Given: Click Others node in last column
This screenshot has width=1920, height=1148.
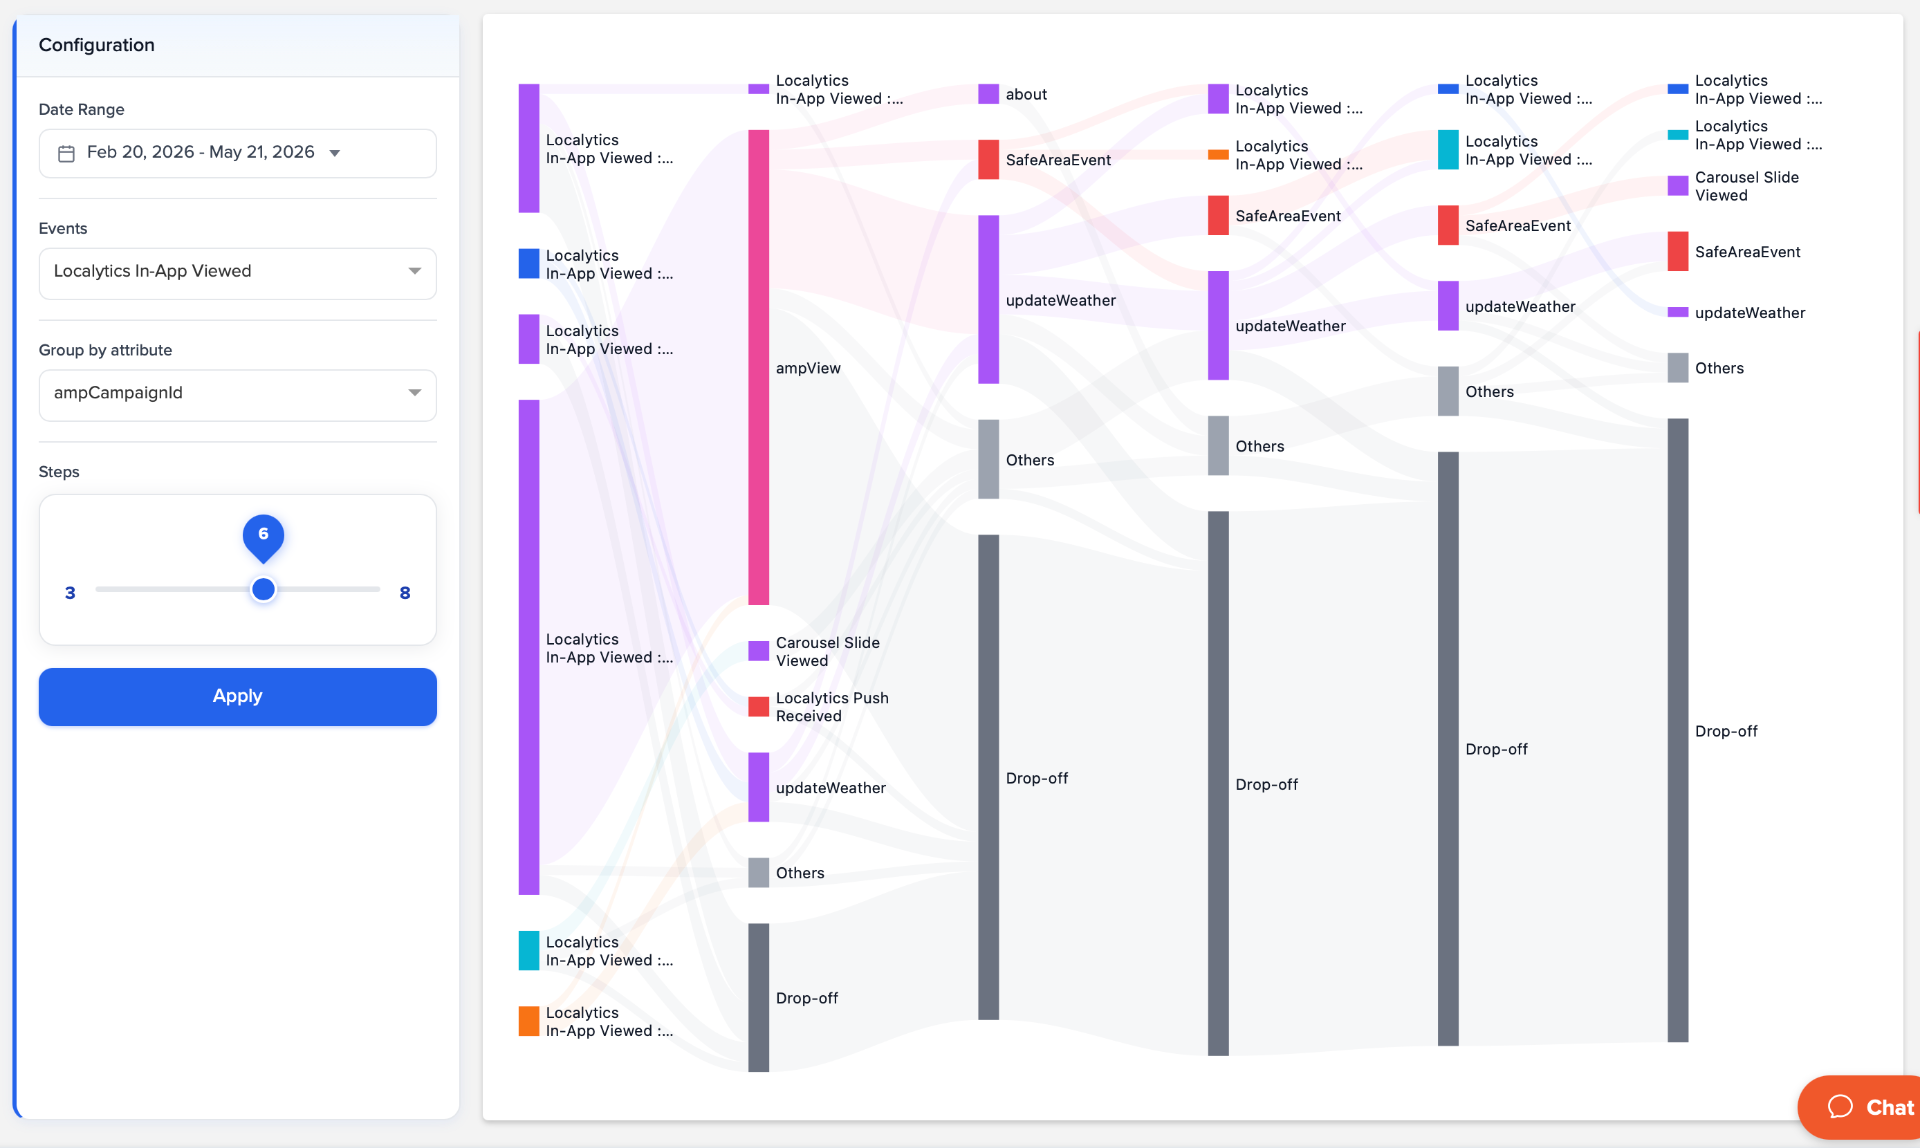Looking at the screenshot, I should tap(1678, 367).
